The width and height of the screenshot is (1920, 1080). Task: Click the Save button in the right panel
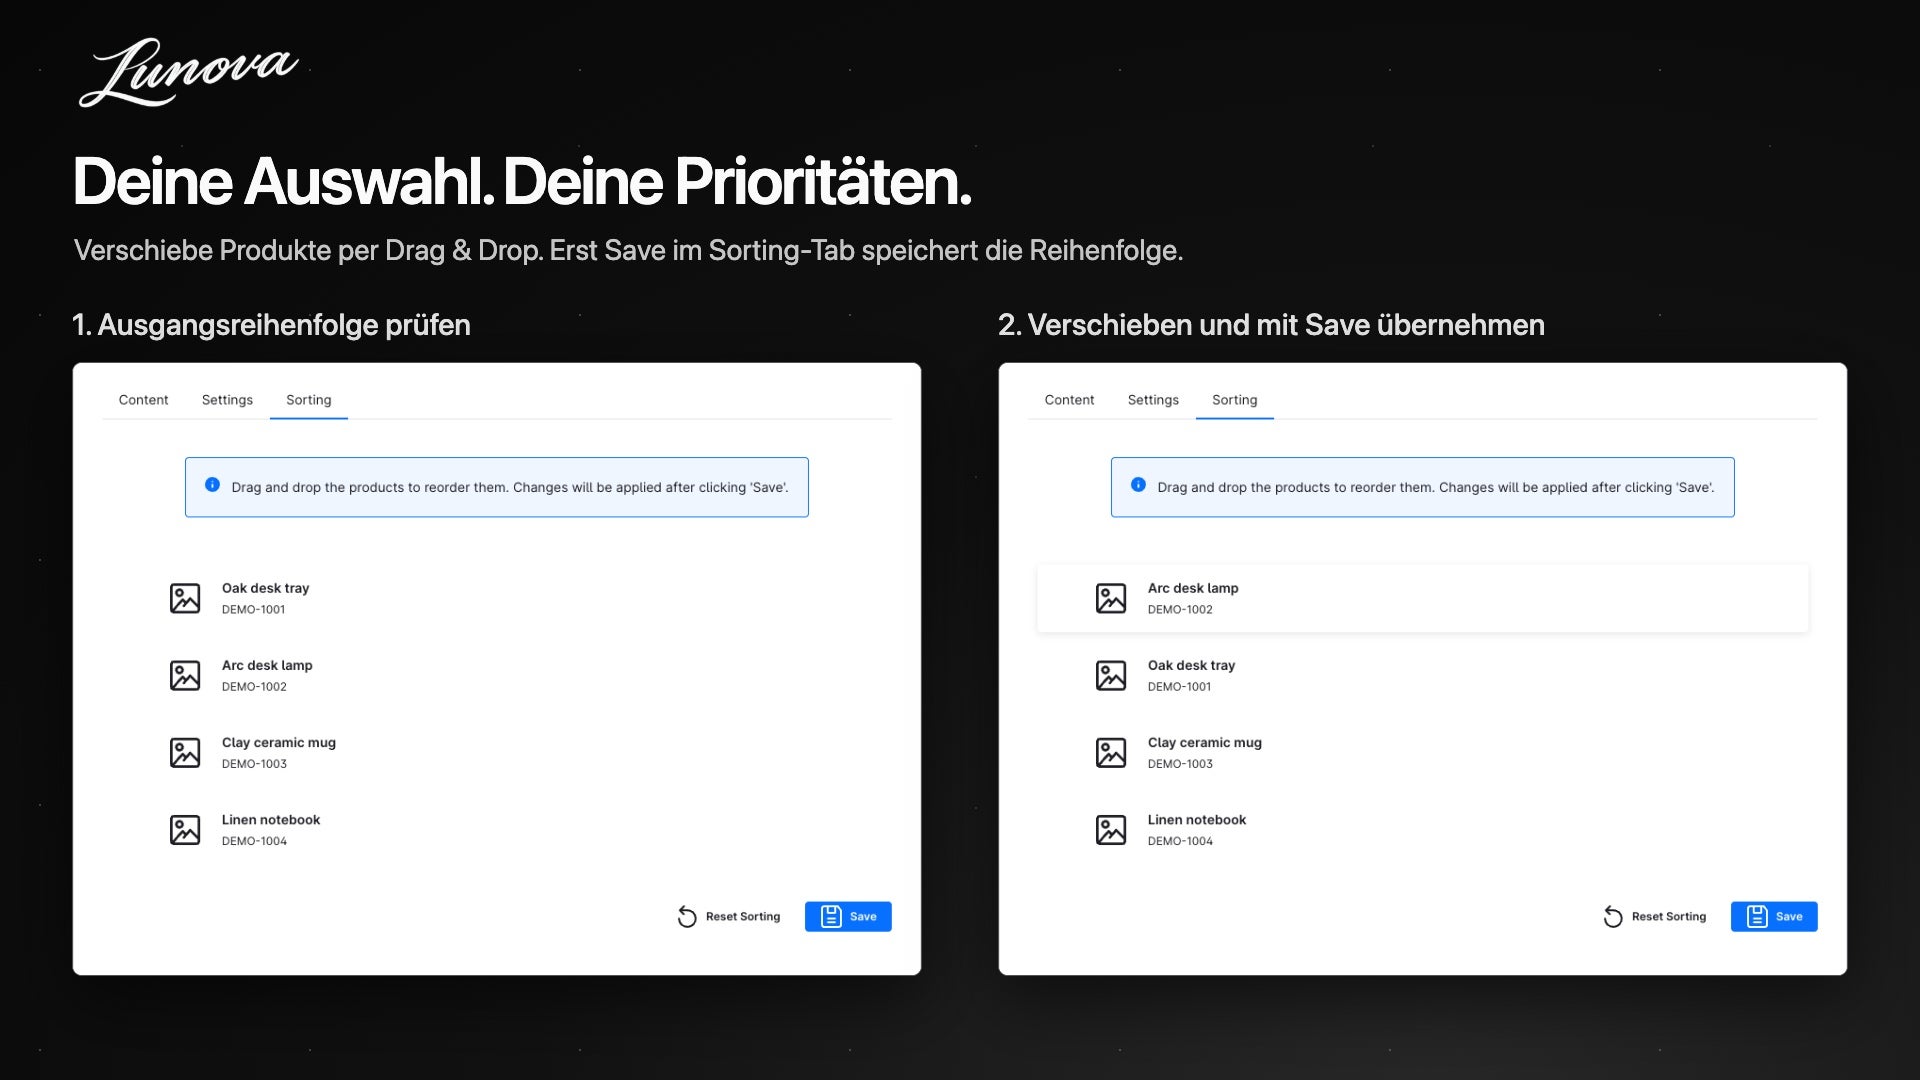(x=1774, y=916)
